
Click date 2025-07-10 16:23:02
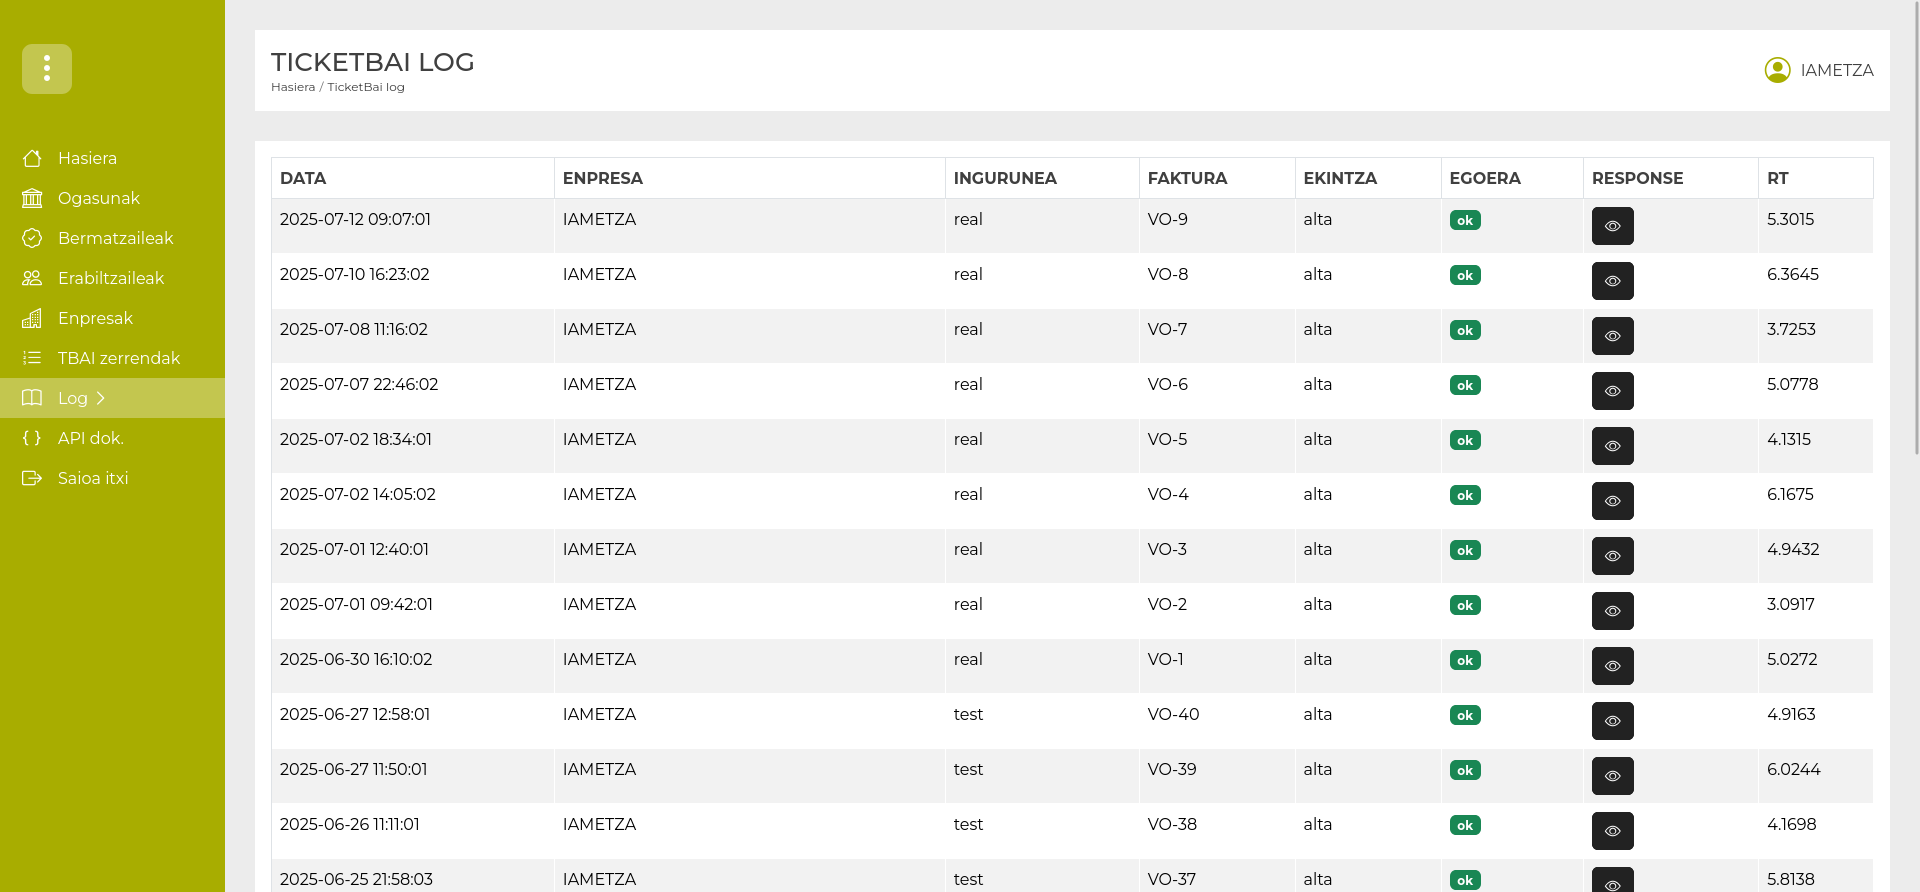point(354,274)
